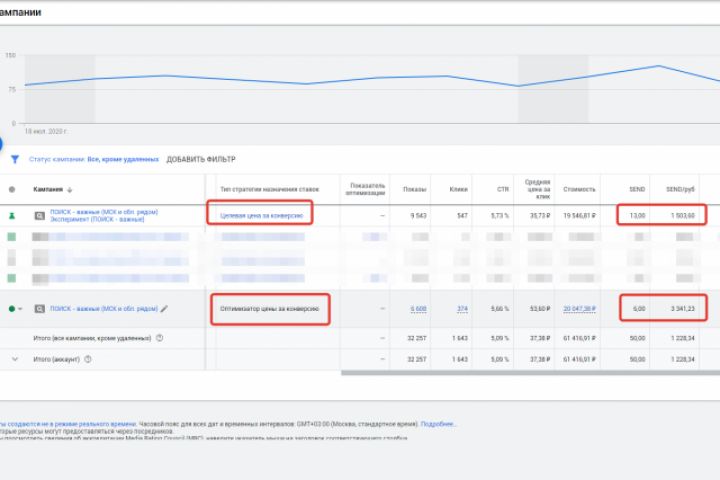
Task: Click the 'Итого (аккаунт)' label
Action: (56, 359)
